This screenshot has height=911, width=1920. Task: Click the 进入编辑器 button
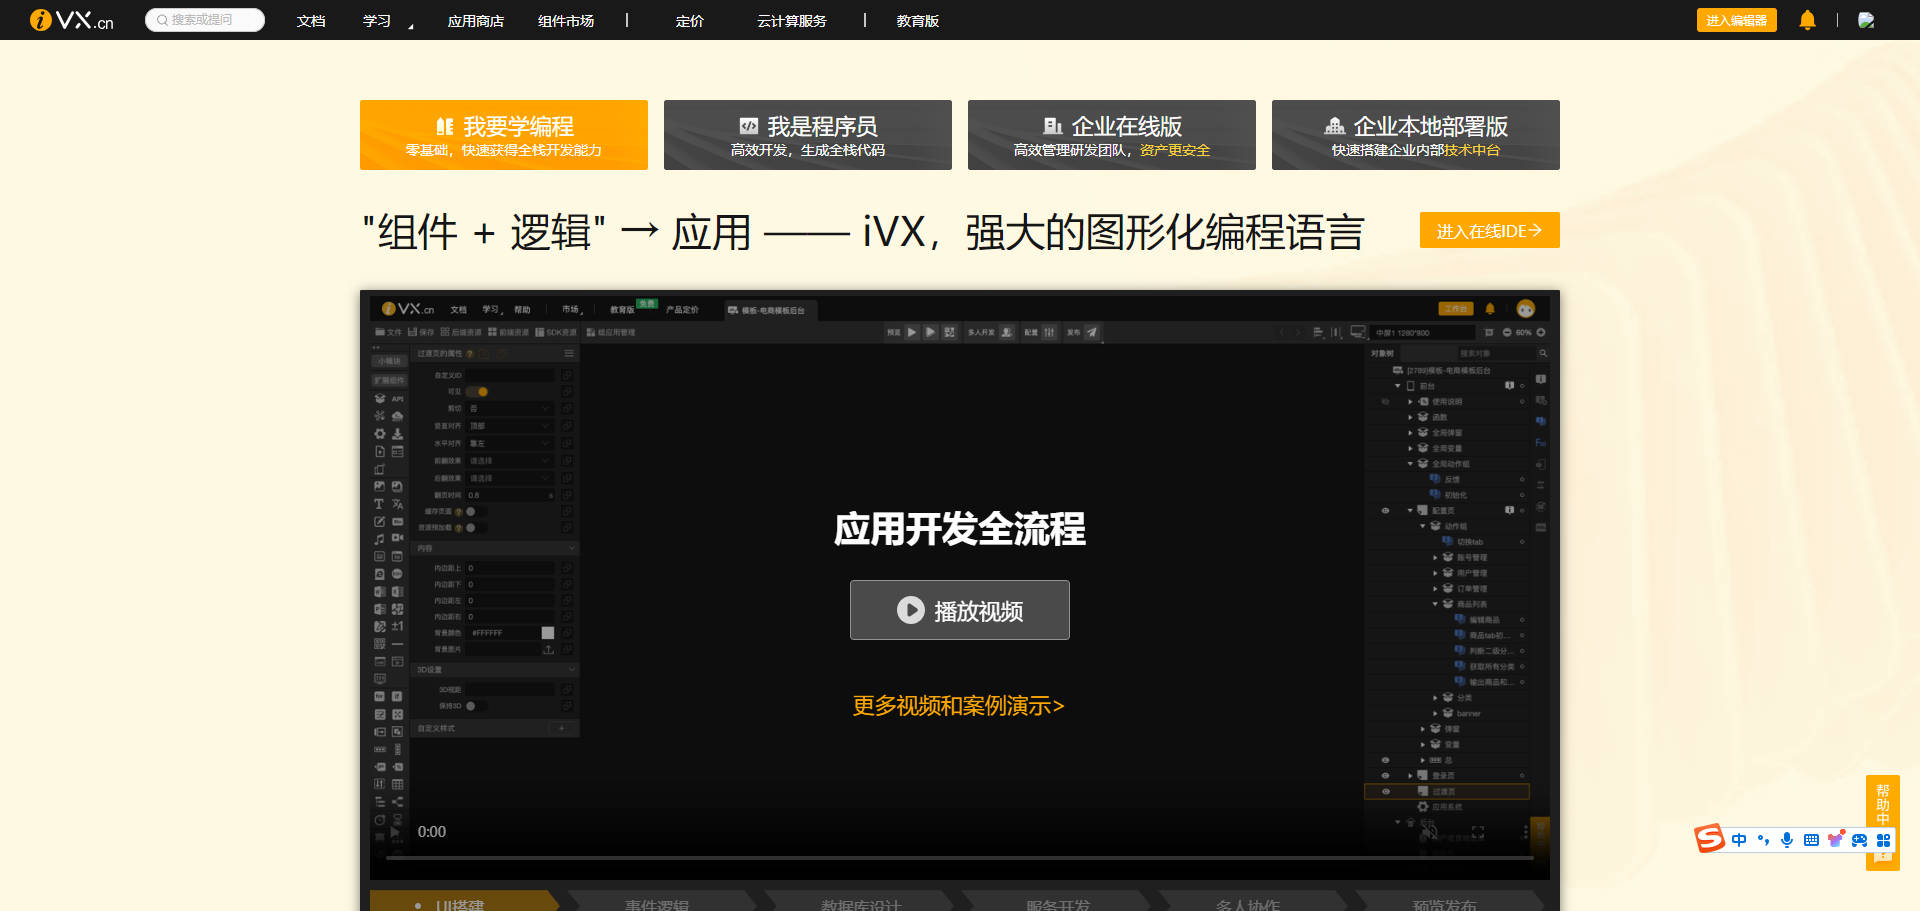1737,20
